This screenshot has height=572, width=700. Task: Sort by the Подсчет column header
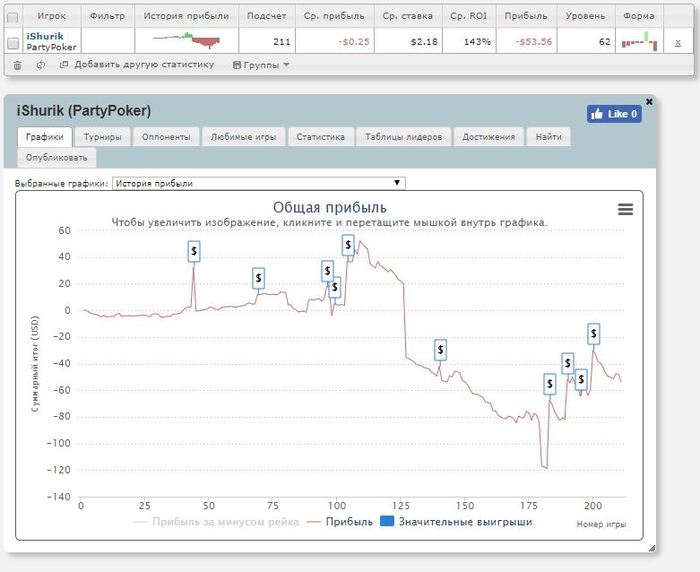click(267, 16)
